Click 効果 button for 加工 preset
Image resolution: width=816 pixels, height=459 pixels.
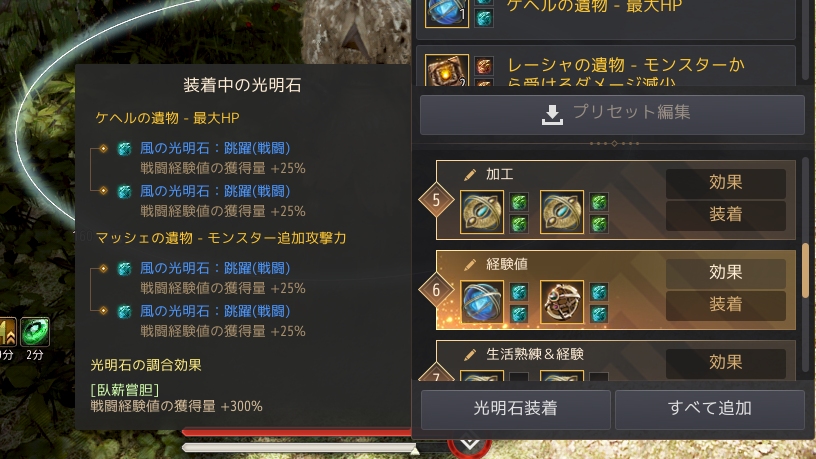click(725, 183)
